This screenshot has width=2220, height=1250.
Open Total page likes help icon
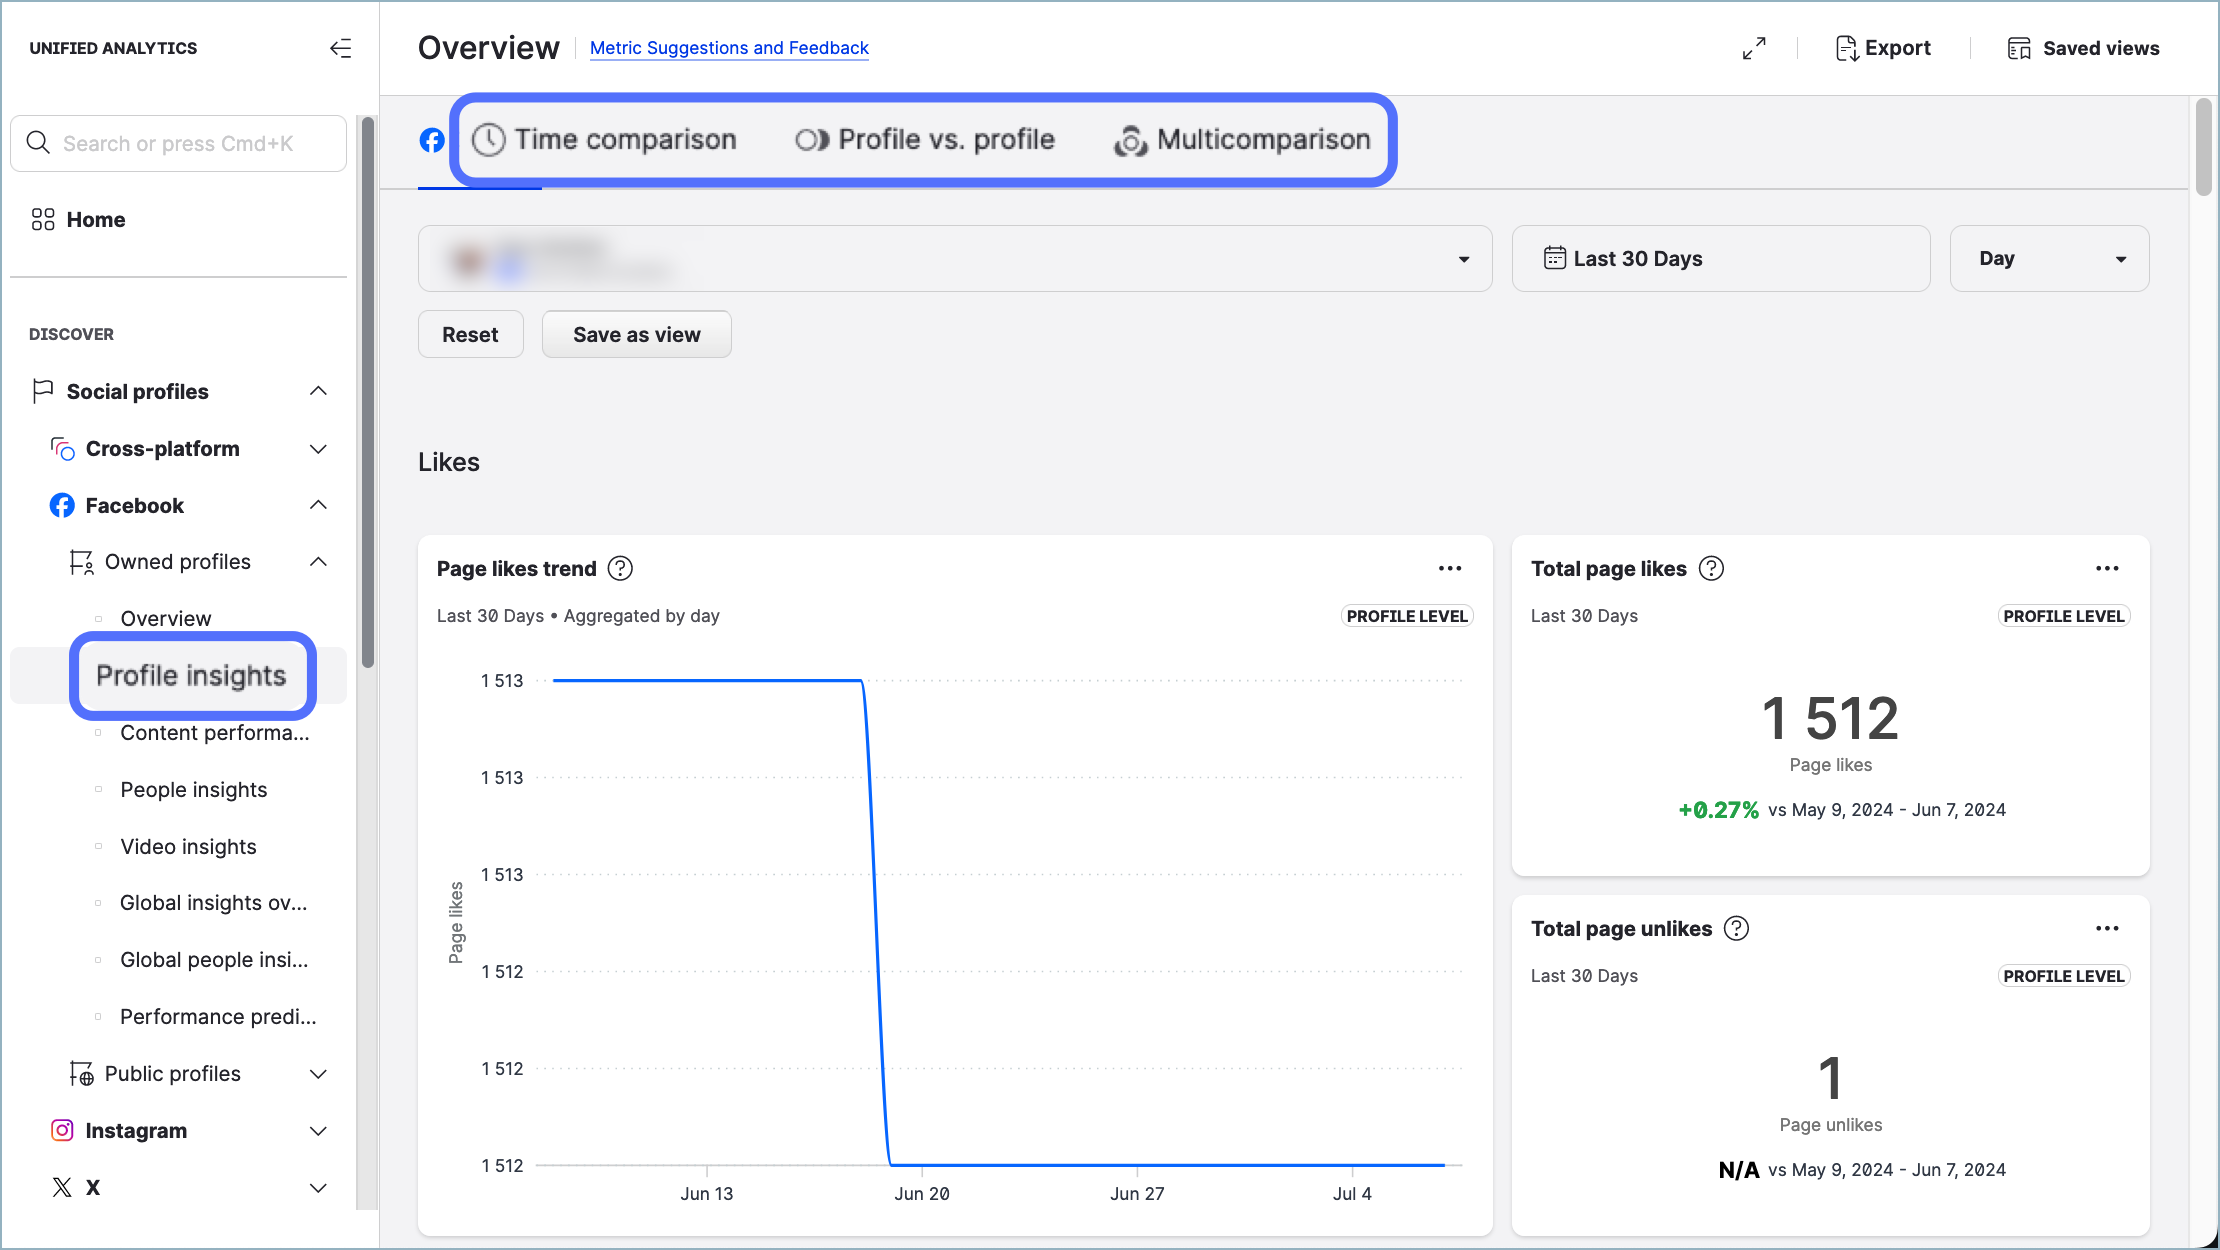click(x=1711, y=568)
